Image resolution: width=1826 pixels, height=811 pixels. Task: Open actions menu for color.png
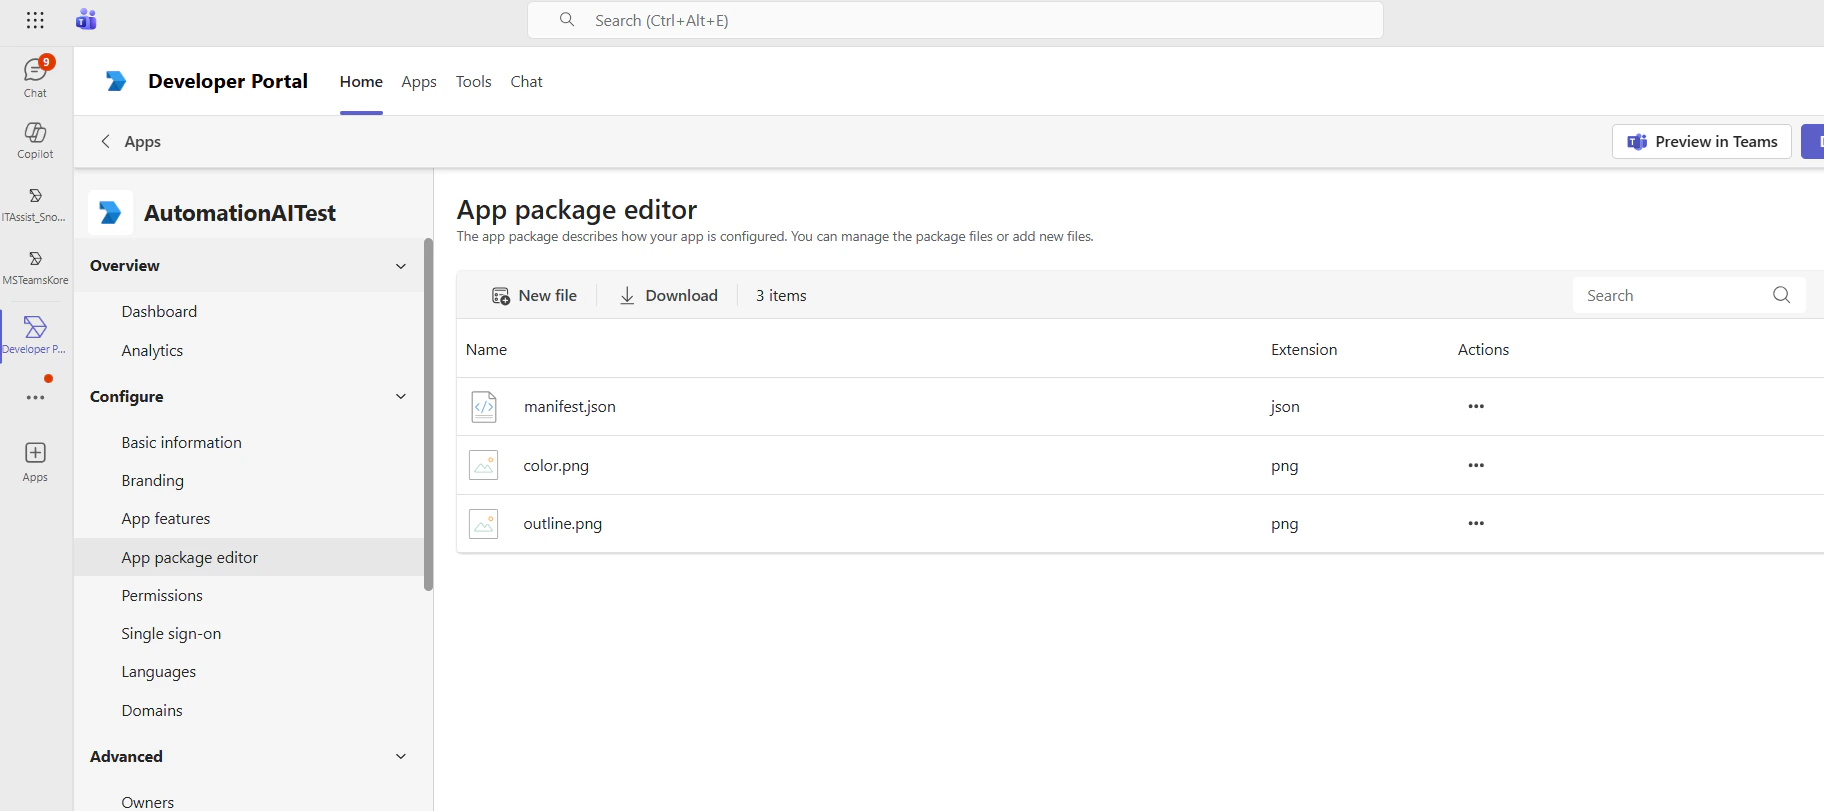coord(1476,465)
